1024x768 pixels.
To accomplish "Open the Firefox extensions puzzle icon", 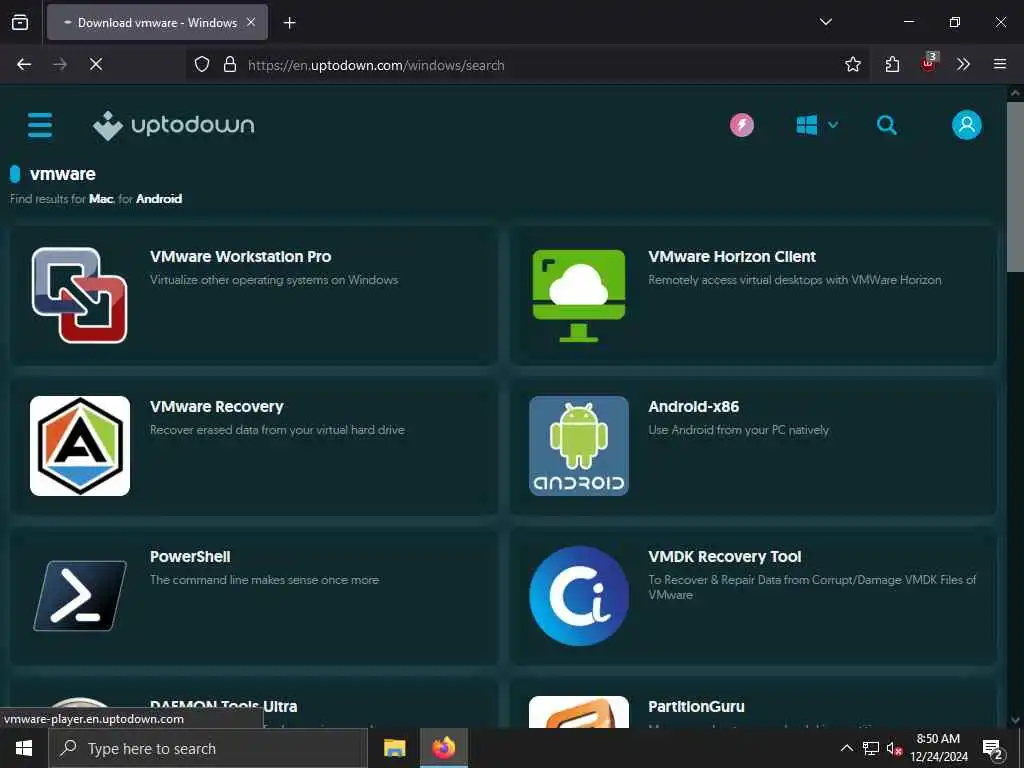I will [892, 64].
